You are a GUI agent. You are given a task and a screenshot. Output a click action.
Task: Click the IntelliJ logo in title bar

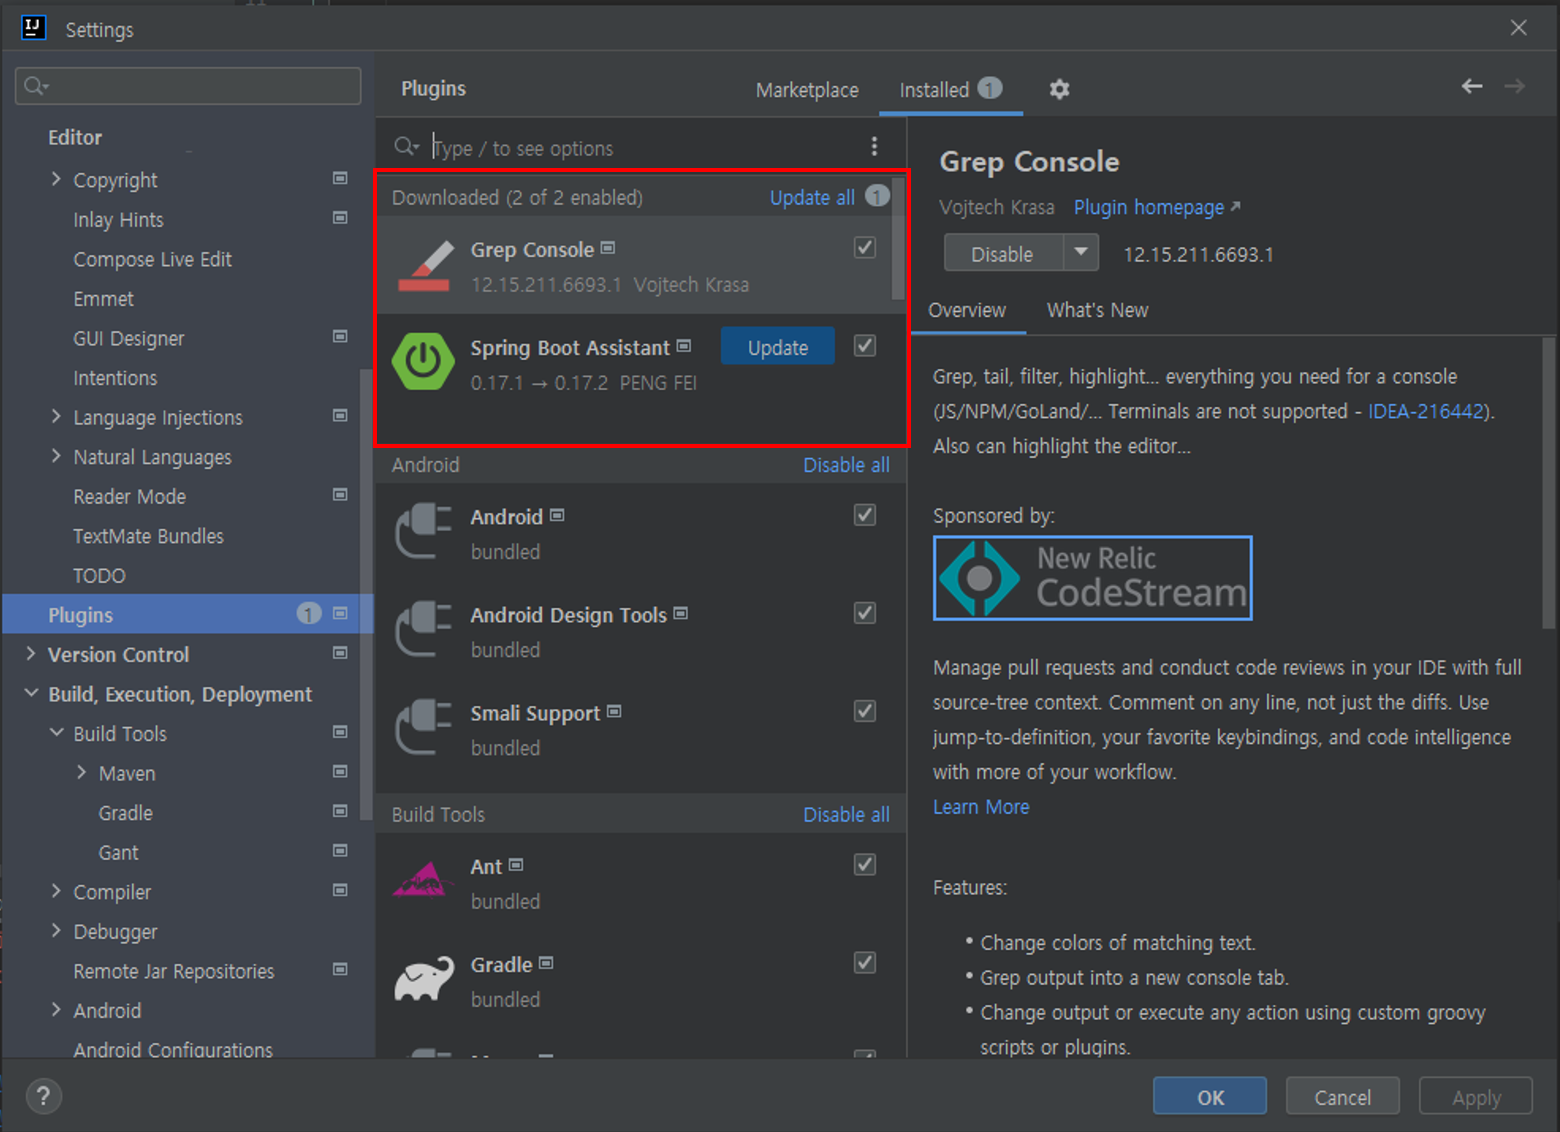(34, 28)
